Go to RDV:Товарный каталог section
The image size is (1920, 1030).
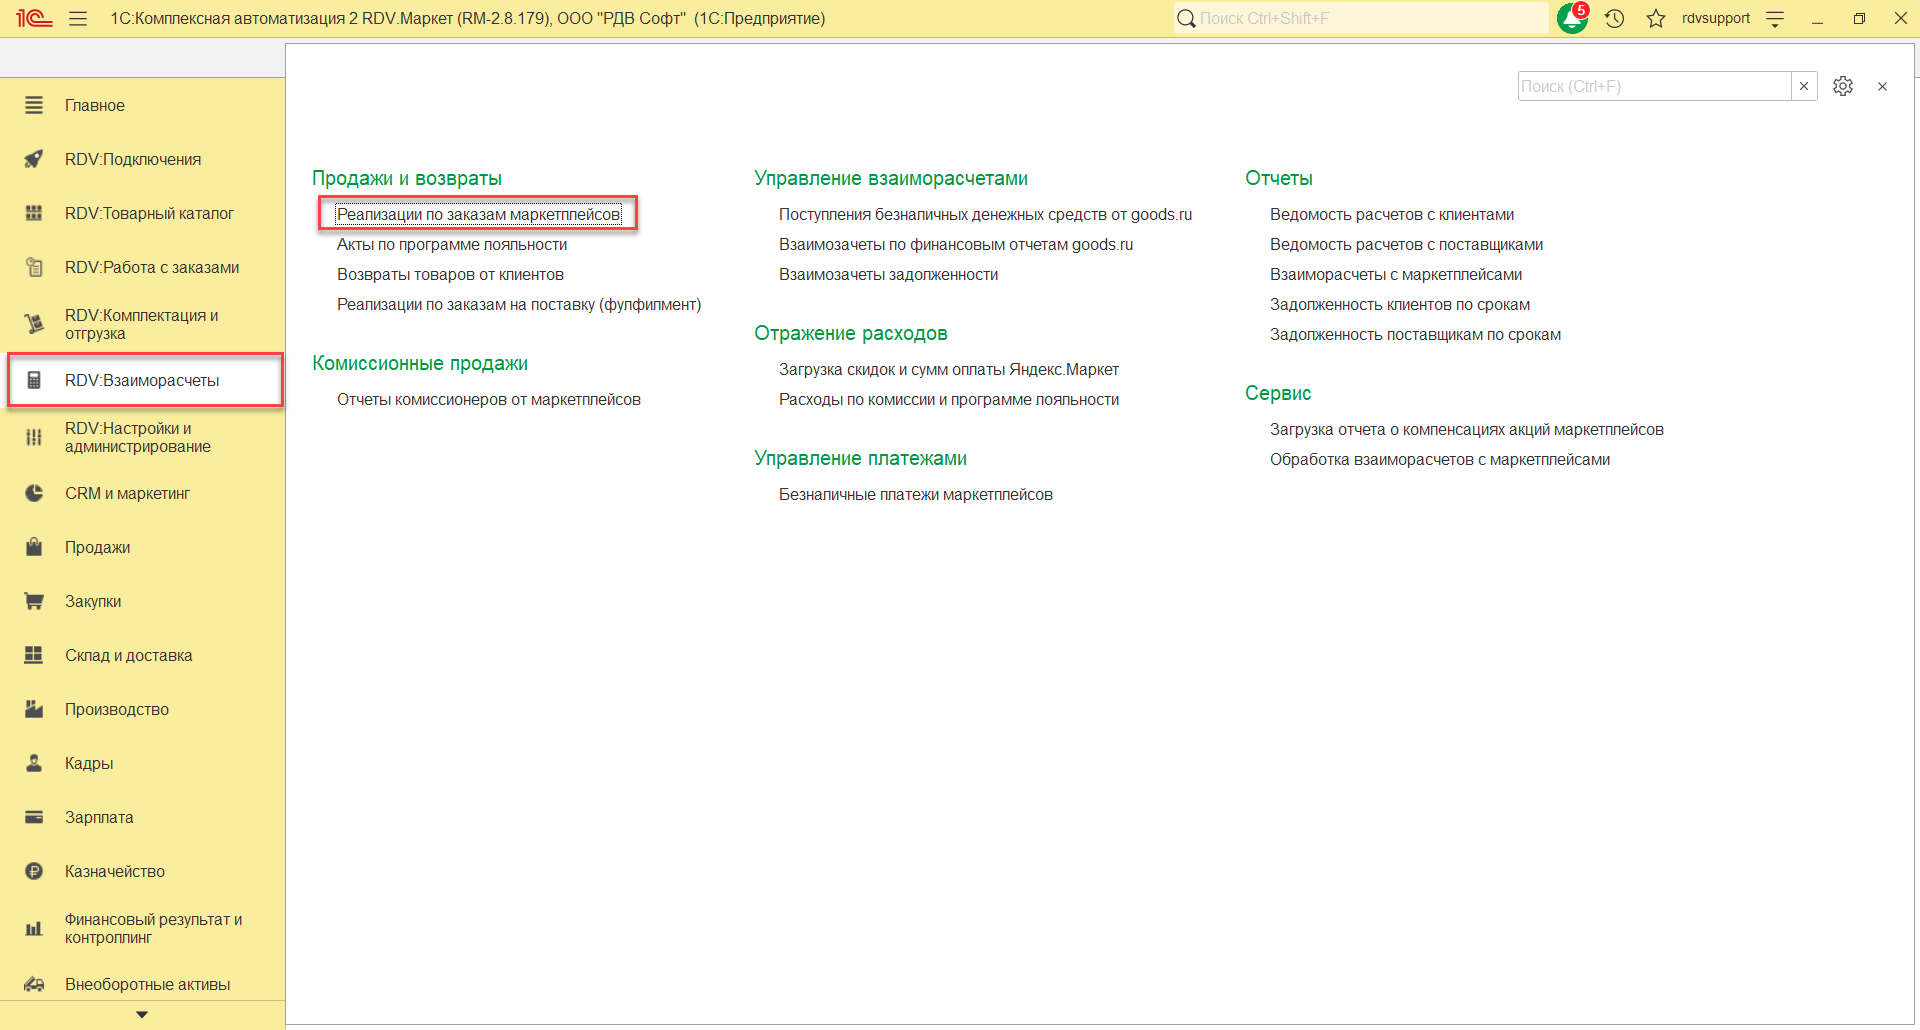149,213
